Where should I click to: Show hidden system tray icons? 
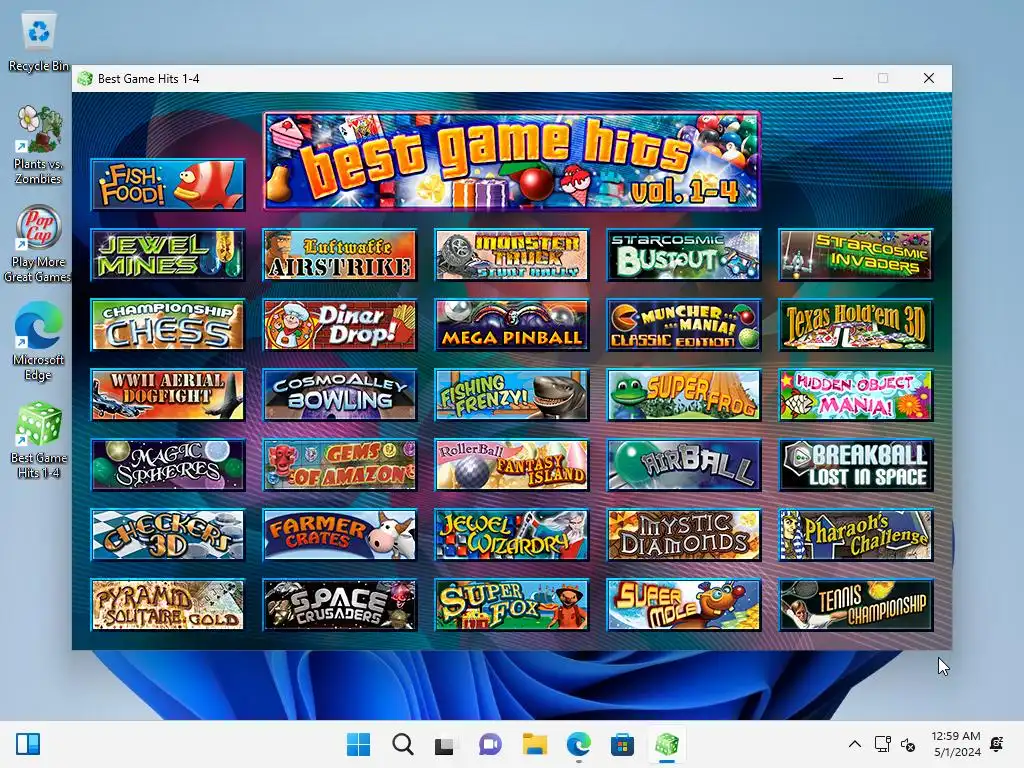pyautogui.click(x=854, y=744)
